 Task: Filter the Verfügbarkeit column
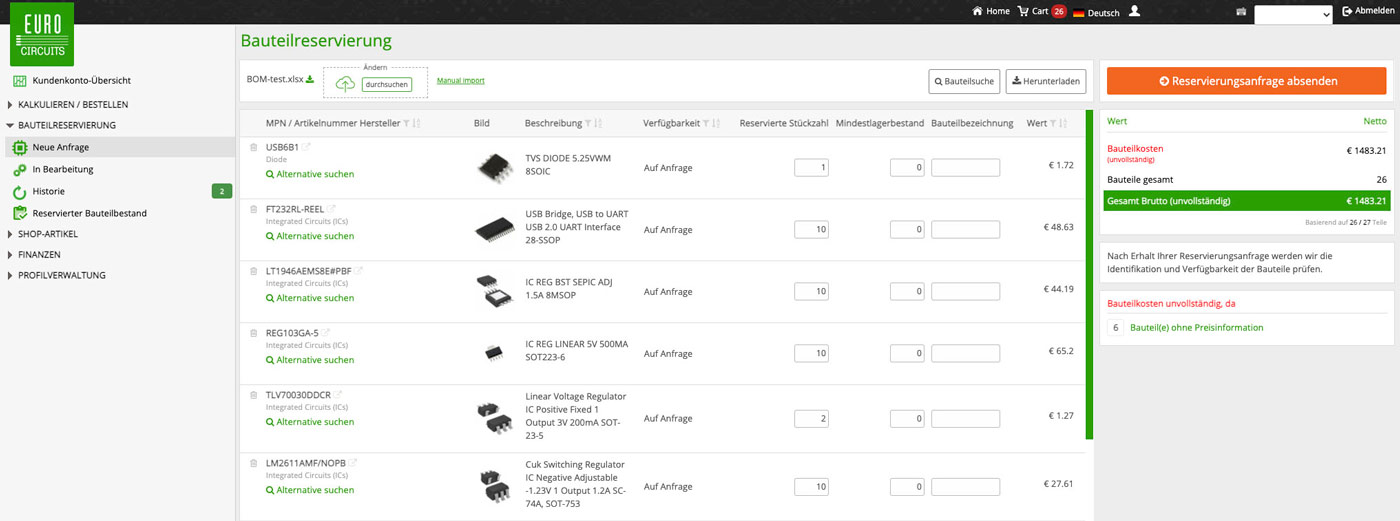(x=706, y=124)
